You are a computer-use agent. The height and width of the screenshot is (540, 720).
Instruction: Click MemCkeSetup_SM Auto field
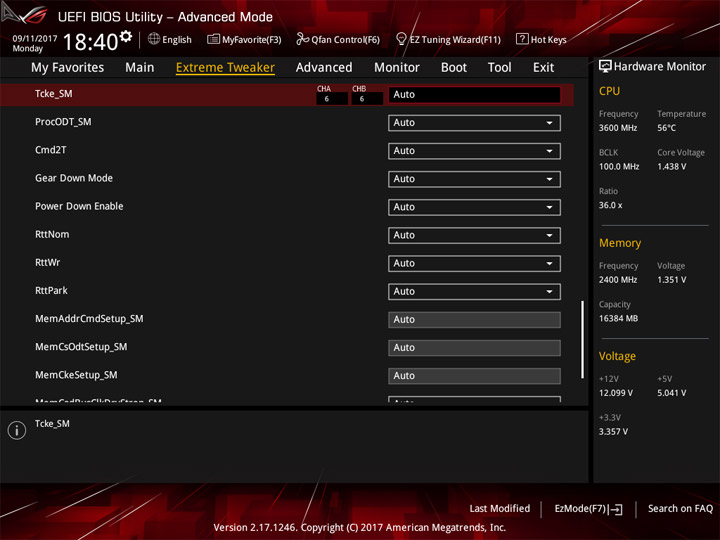click(474, 376)
